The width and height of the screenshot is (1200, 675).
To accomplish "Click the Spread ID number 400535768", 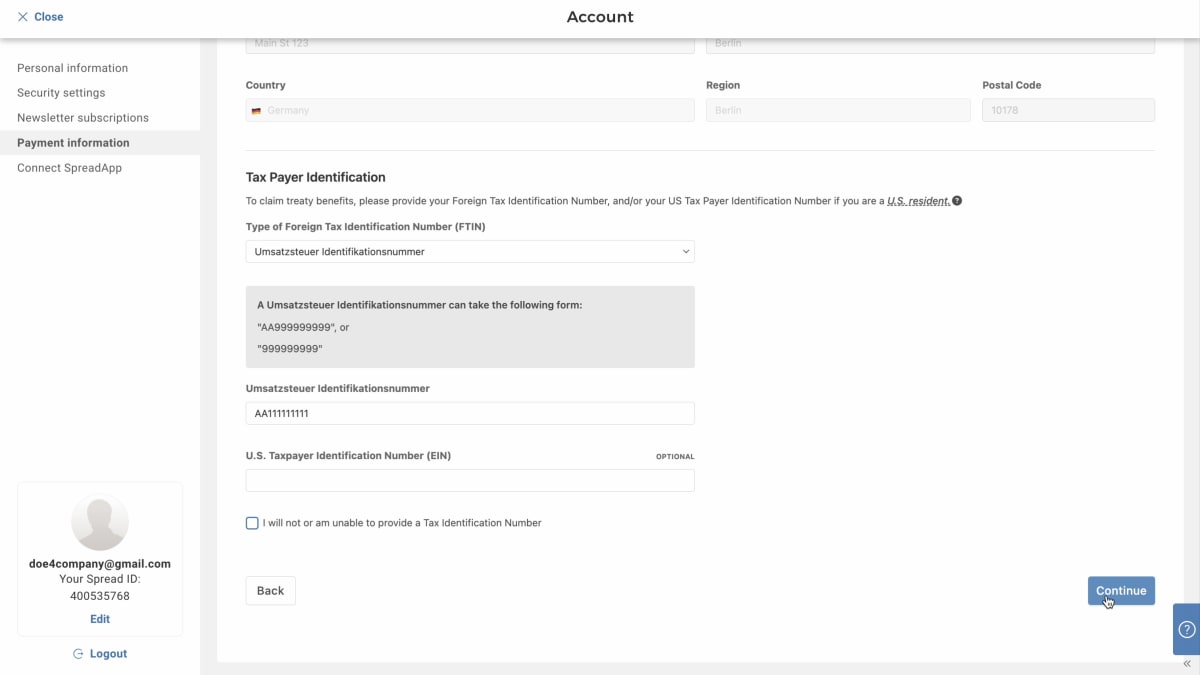I will click(x=100, y=596).
